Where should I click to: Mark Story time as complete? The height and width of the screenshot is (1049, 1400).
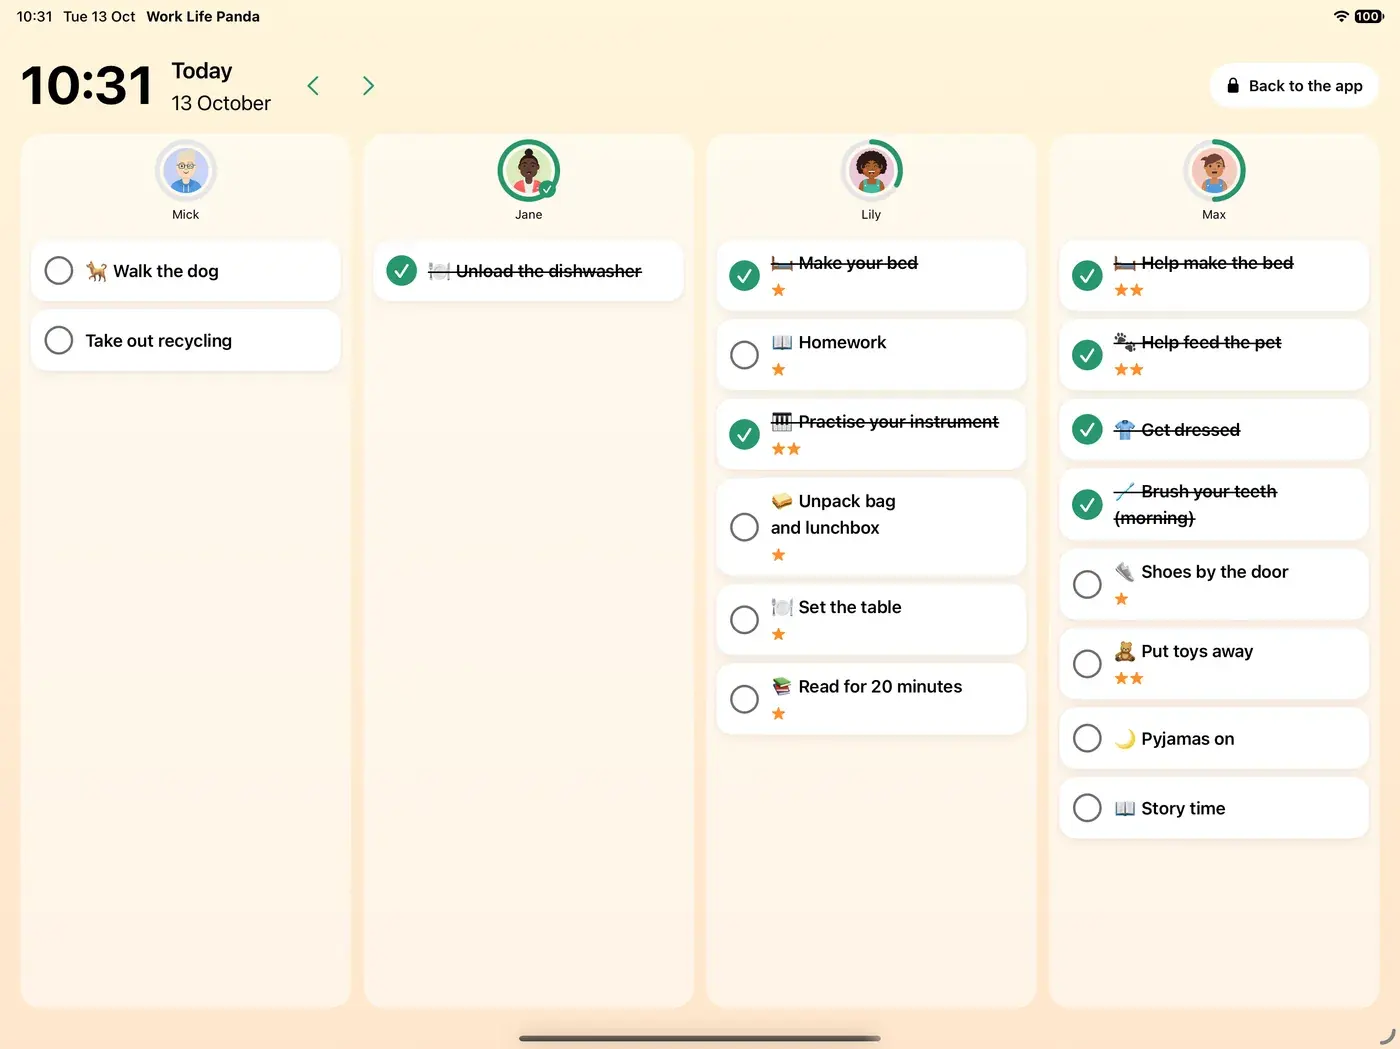tap(1087, 808)
